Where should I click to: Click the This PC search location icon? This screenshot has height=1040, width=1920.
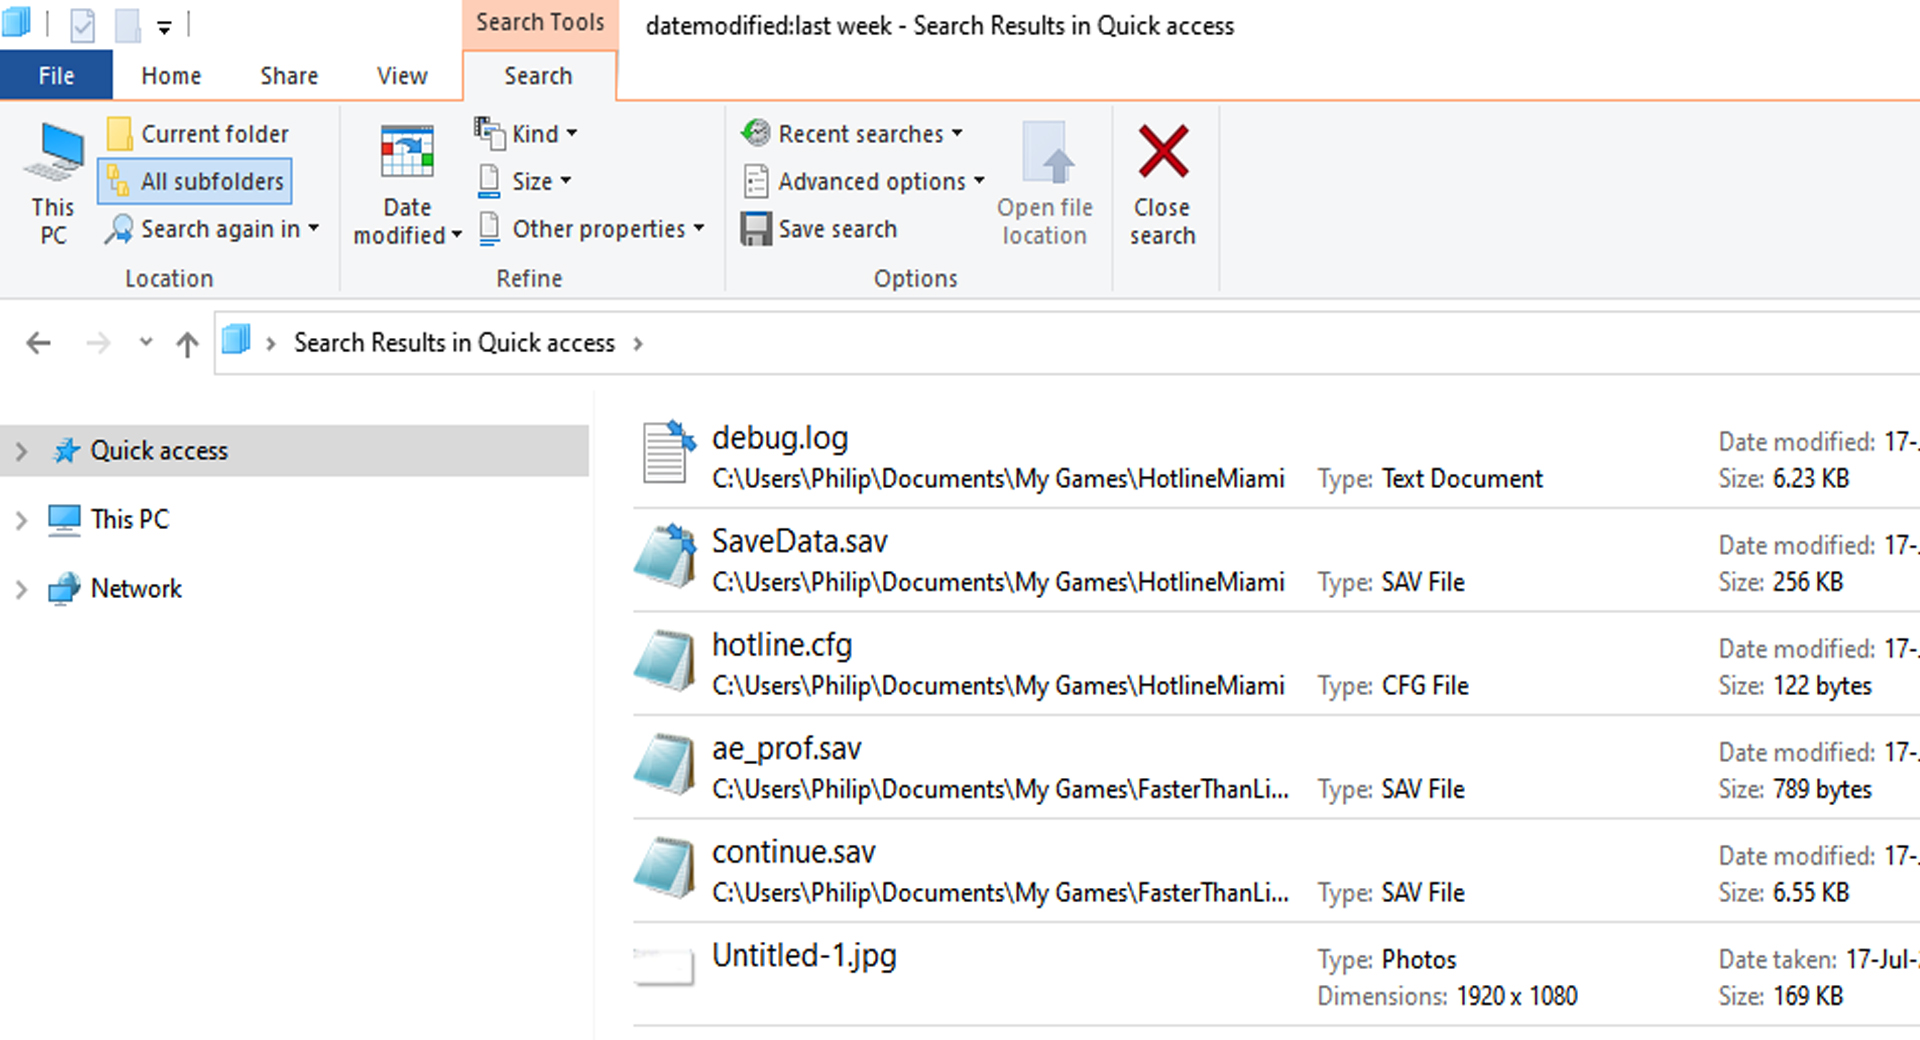point(53,153)
